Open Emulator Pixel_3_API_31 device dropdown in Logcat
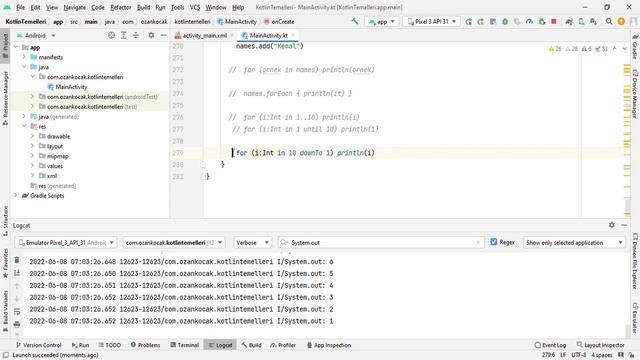 (x=66, y=242)
